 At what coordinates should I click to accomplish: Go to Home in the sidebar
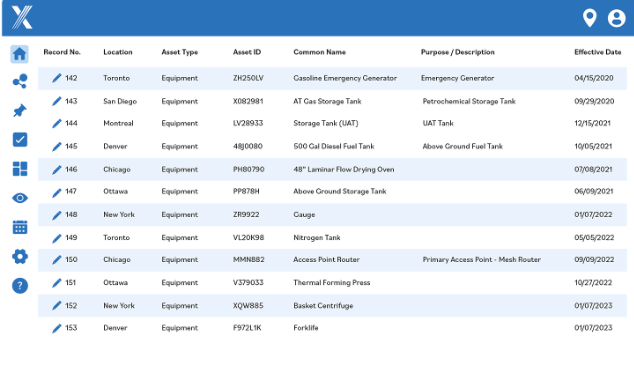click(19, 54)
